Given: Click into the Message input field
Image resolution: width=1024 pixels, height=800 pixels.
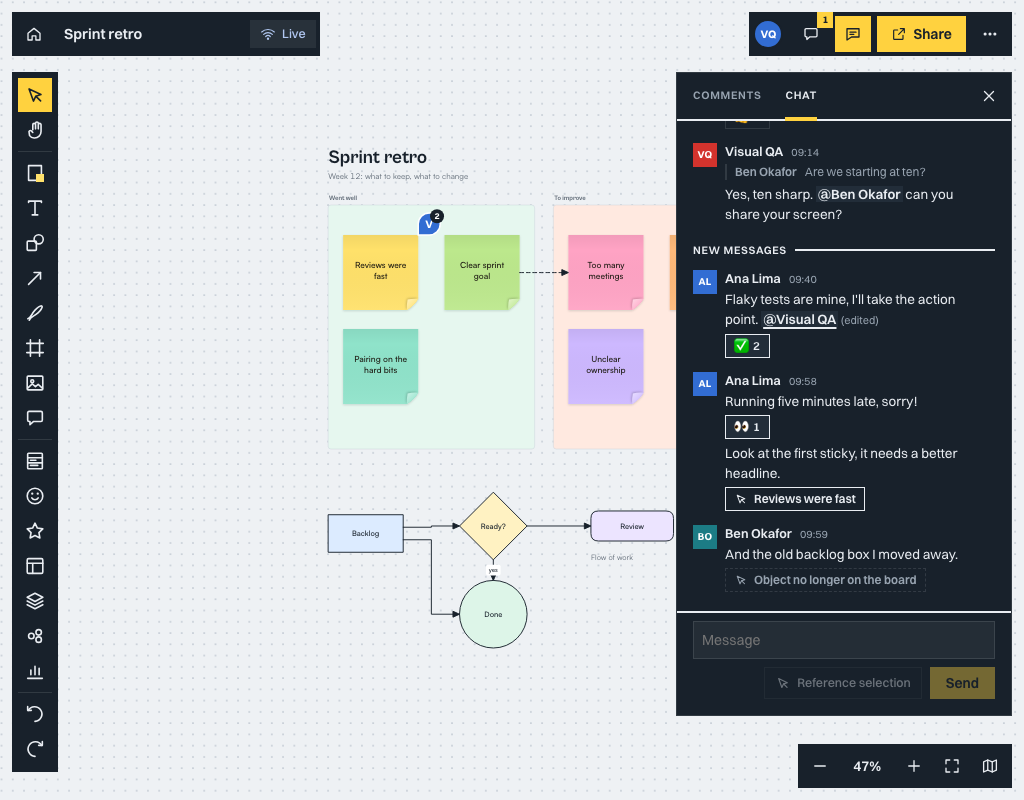Looking at the screenshot, I should pyautogui.click(x=843, y=640).
